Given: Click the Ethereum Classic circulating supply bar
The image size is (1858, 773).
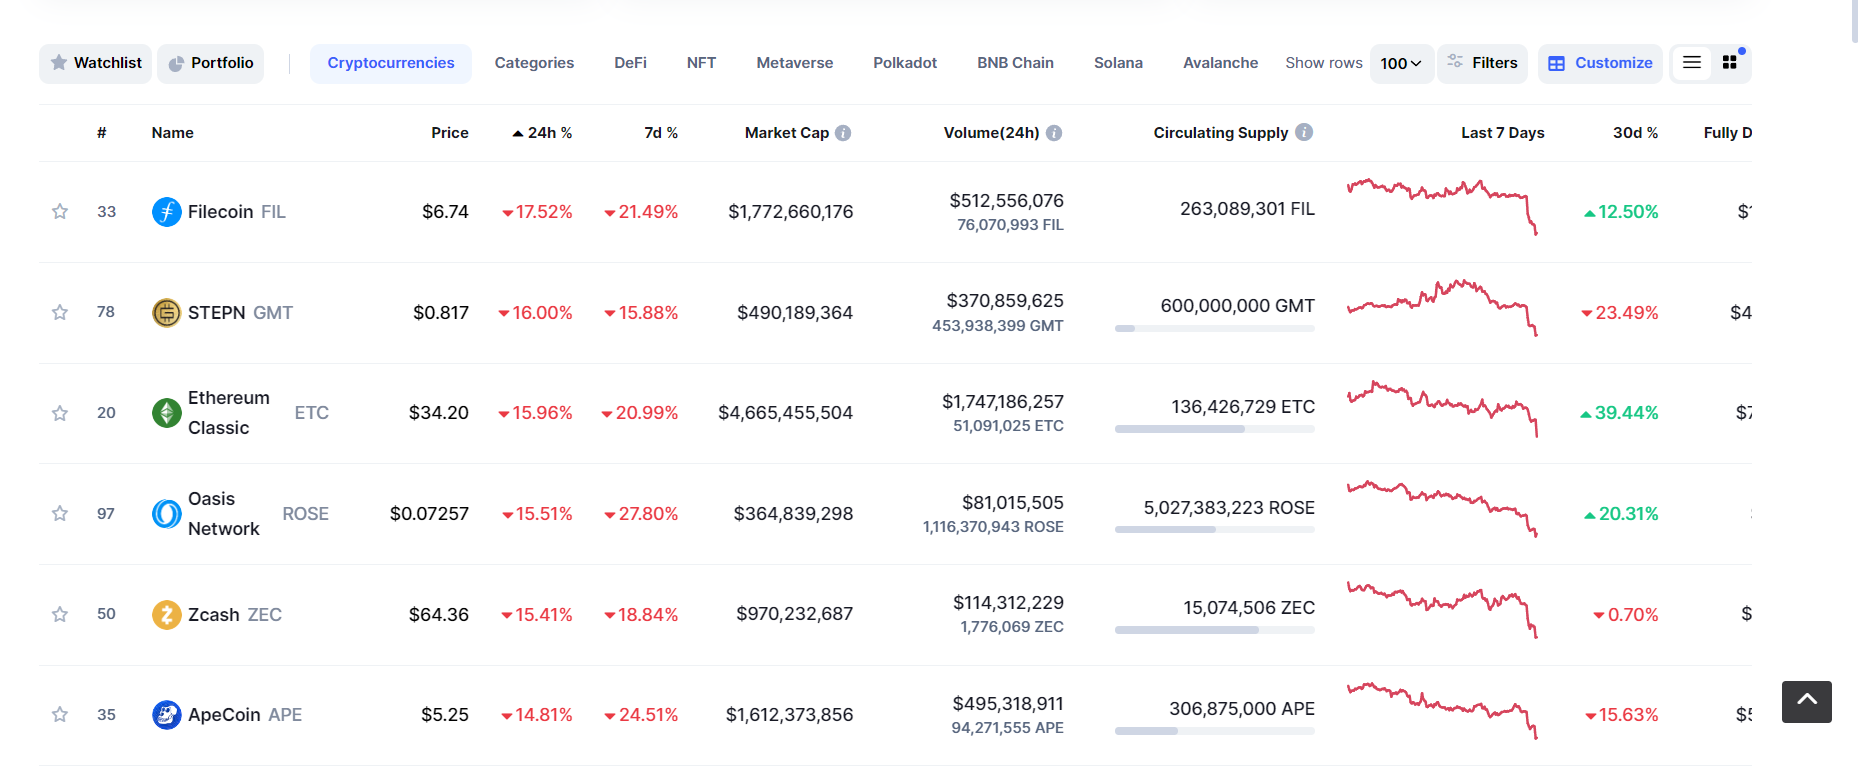Looking at the screenshot, I should tap(1214, 429).
